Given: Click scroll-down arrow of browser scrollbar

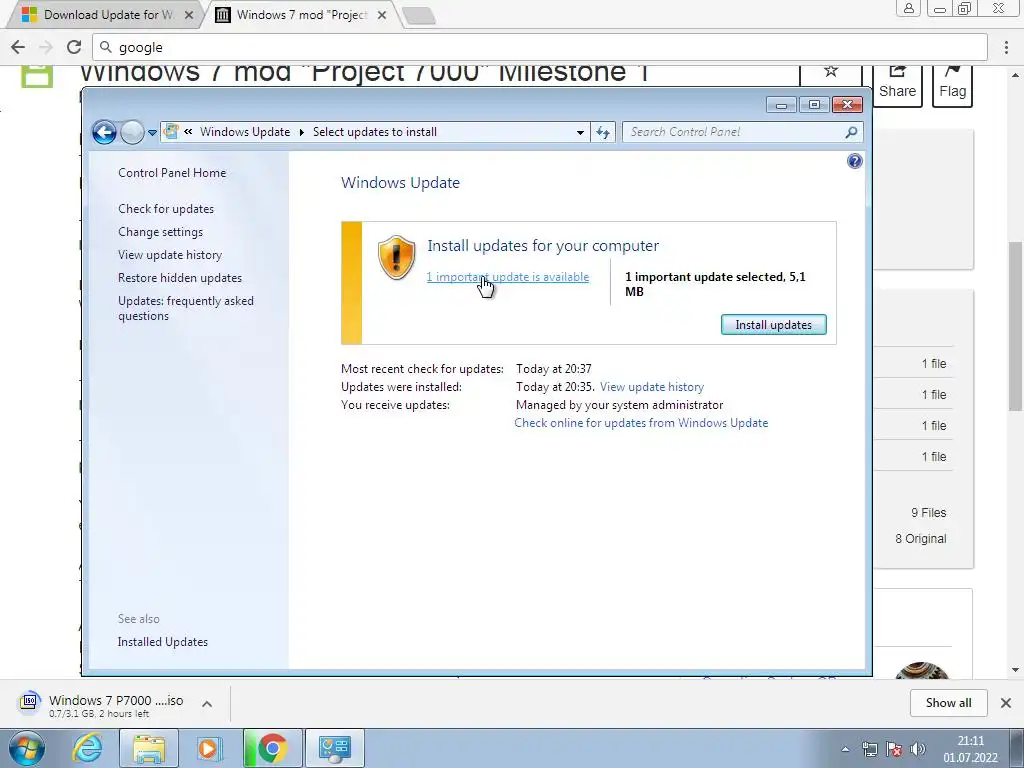Looking at the screenshot, I should (1015, 669).
